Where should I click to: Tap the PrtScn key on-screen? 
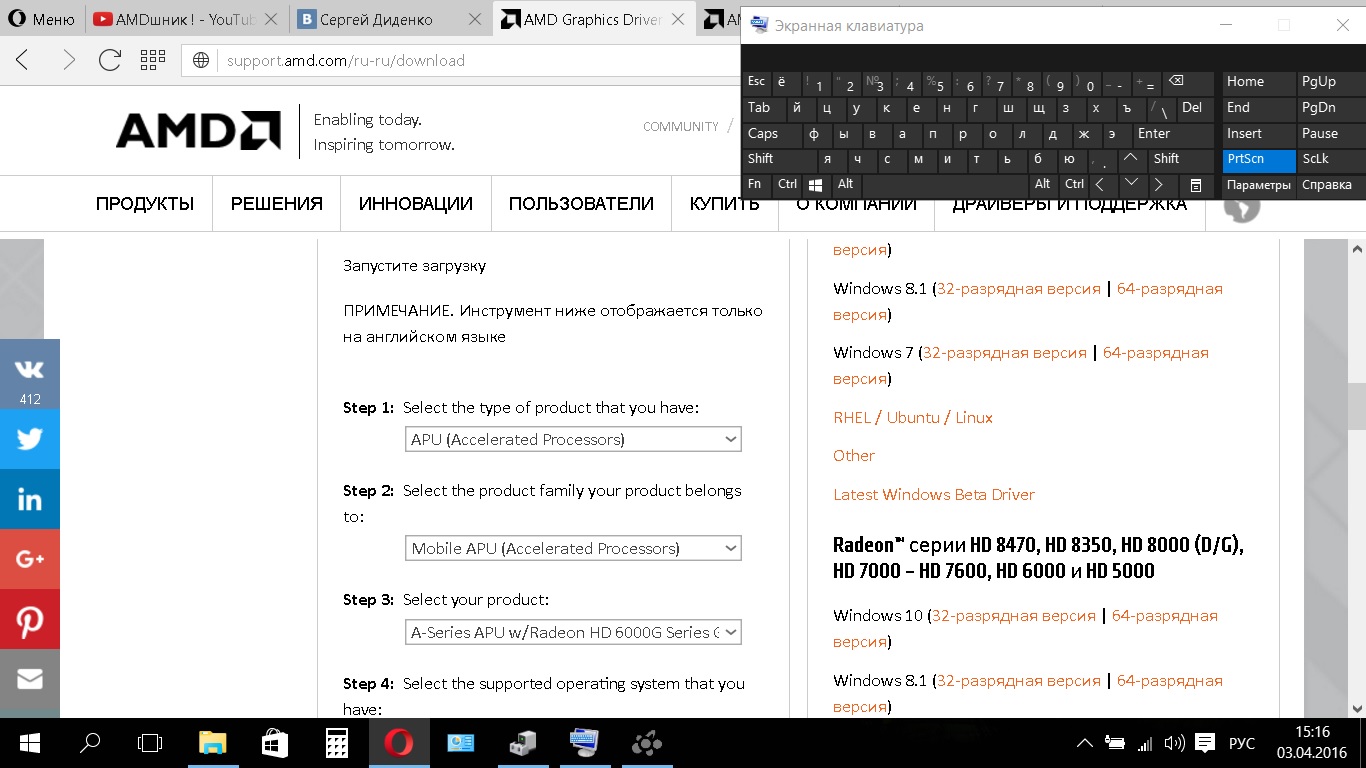[x=1258, y=159]
